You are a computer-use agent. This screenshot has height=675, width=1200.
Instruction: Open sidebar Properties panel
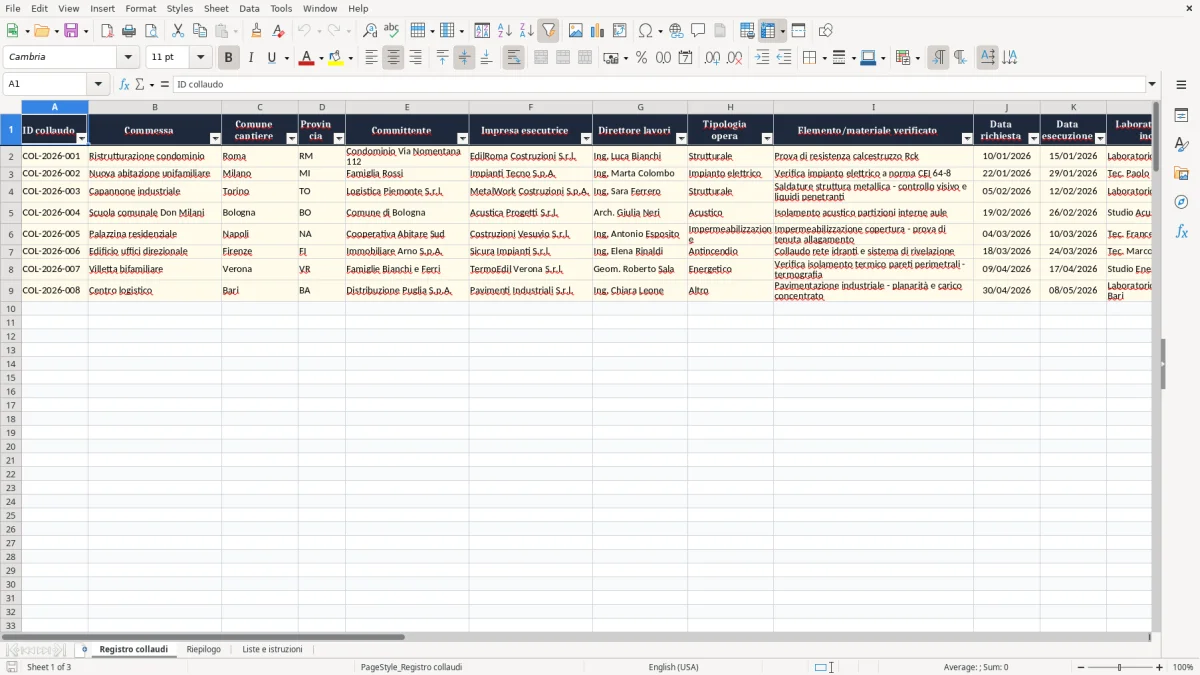click(x=1181, y=115)
